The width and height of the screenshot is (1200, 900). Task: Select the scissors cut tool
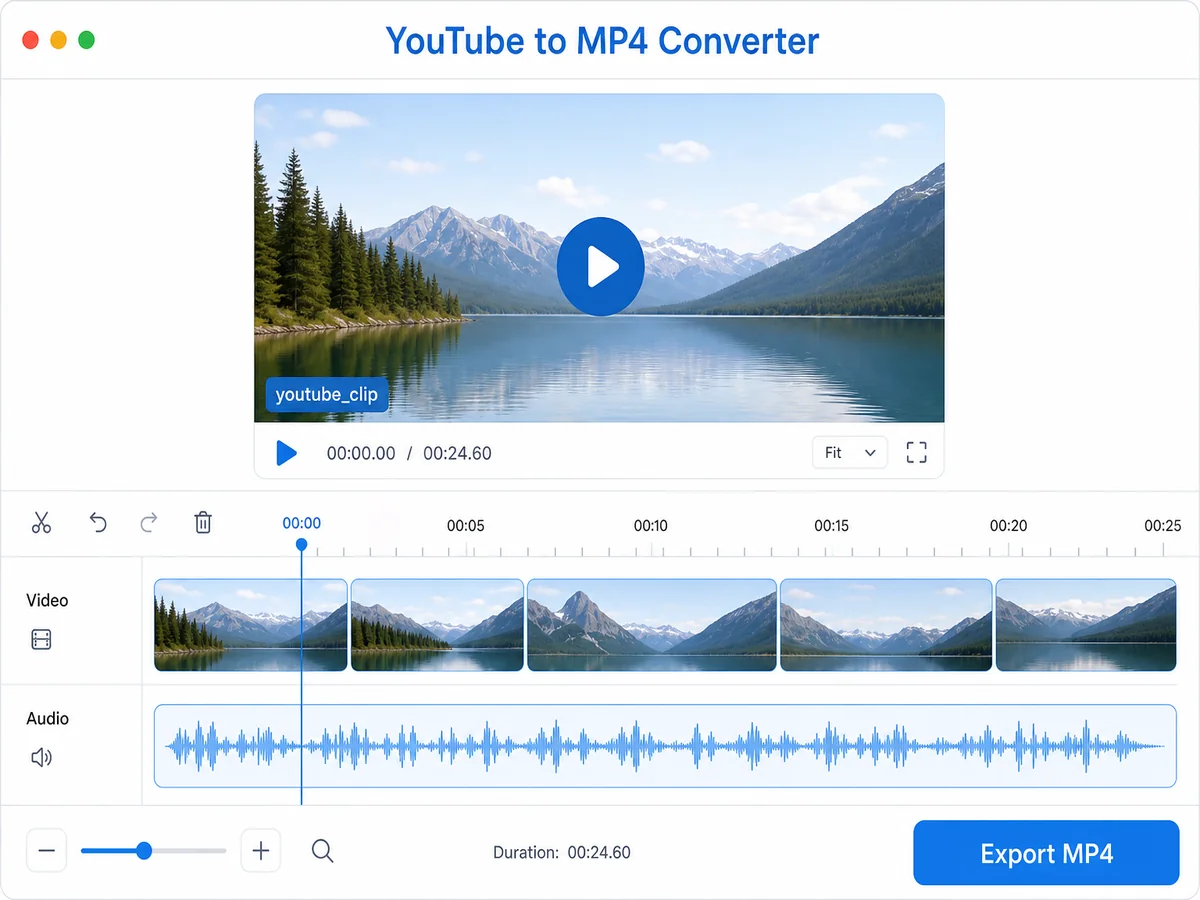tap(41, 522)
